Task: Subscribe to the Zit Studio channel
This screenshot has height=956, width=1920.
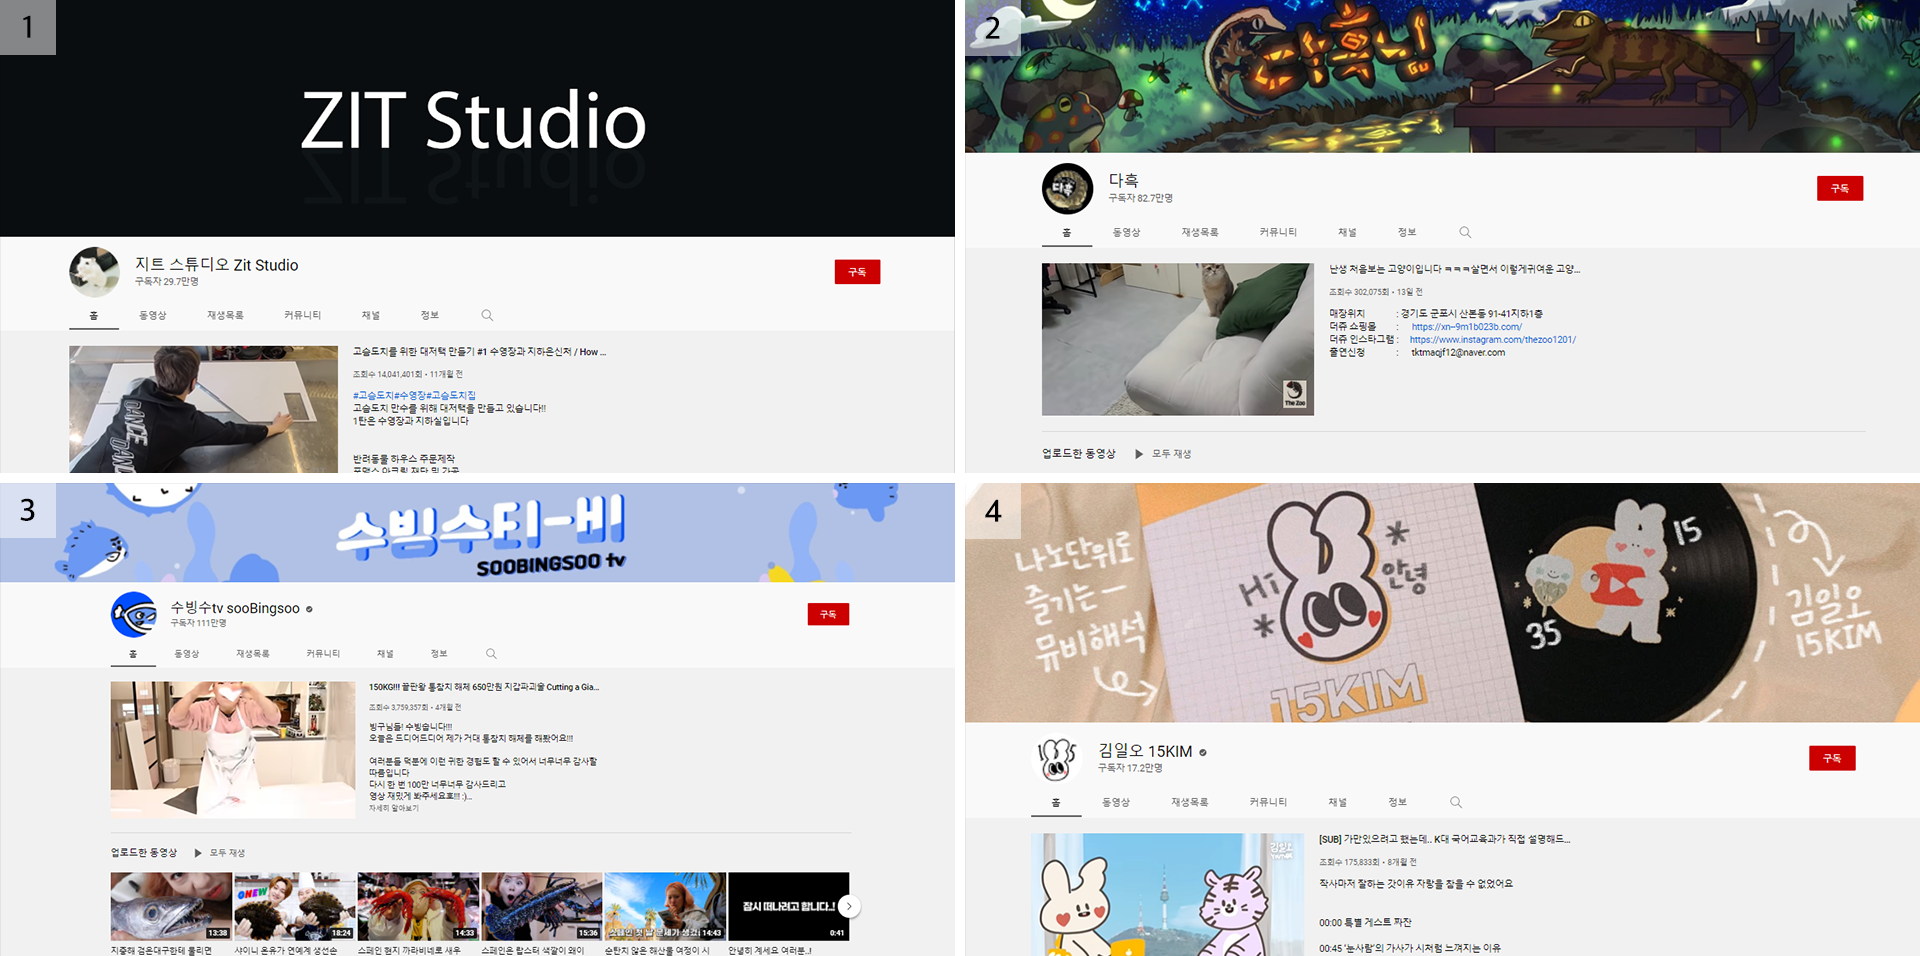Action: tap(857, 272)
